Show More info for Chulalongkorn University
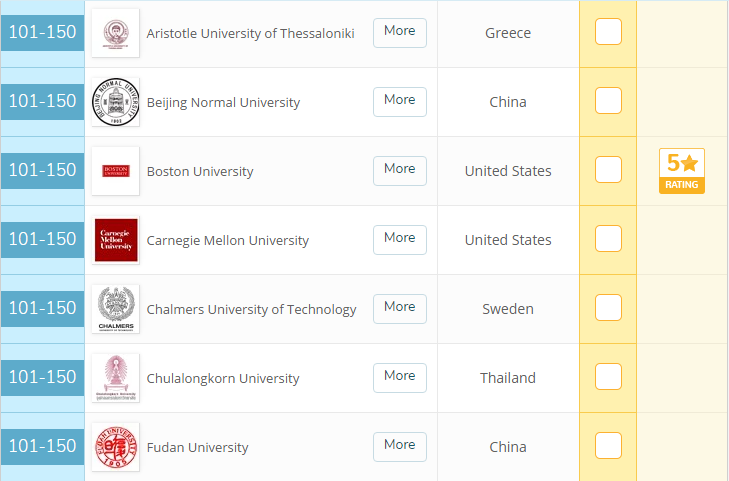Image resolution: width=729 pixels, height=481 pixels. click(x=399, y=377)
